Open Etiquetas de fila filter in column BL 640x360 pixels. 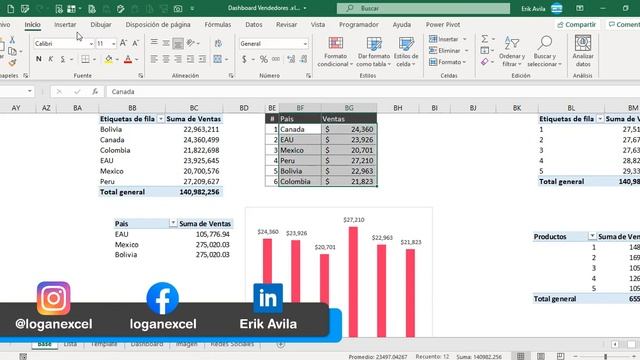(x=600, y=119)
